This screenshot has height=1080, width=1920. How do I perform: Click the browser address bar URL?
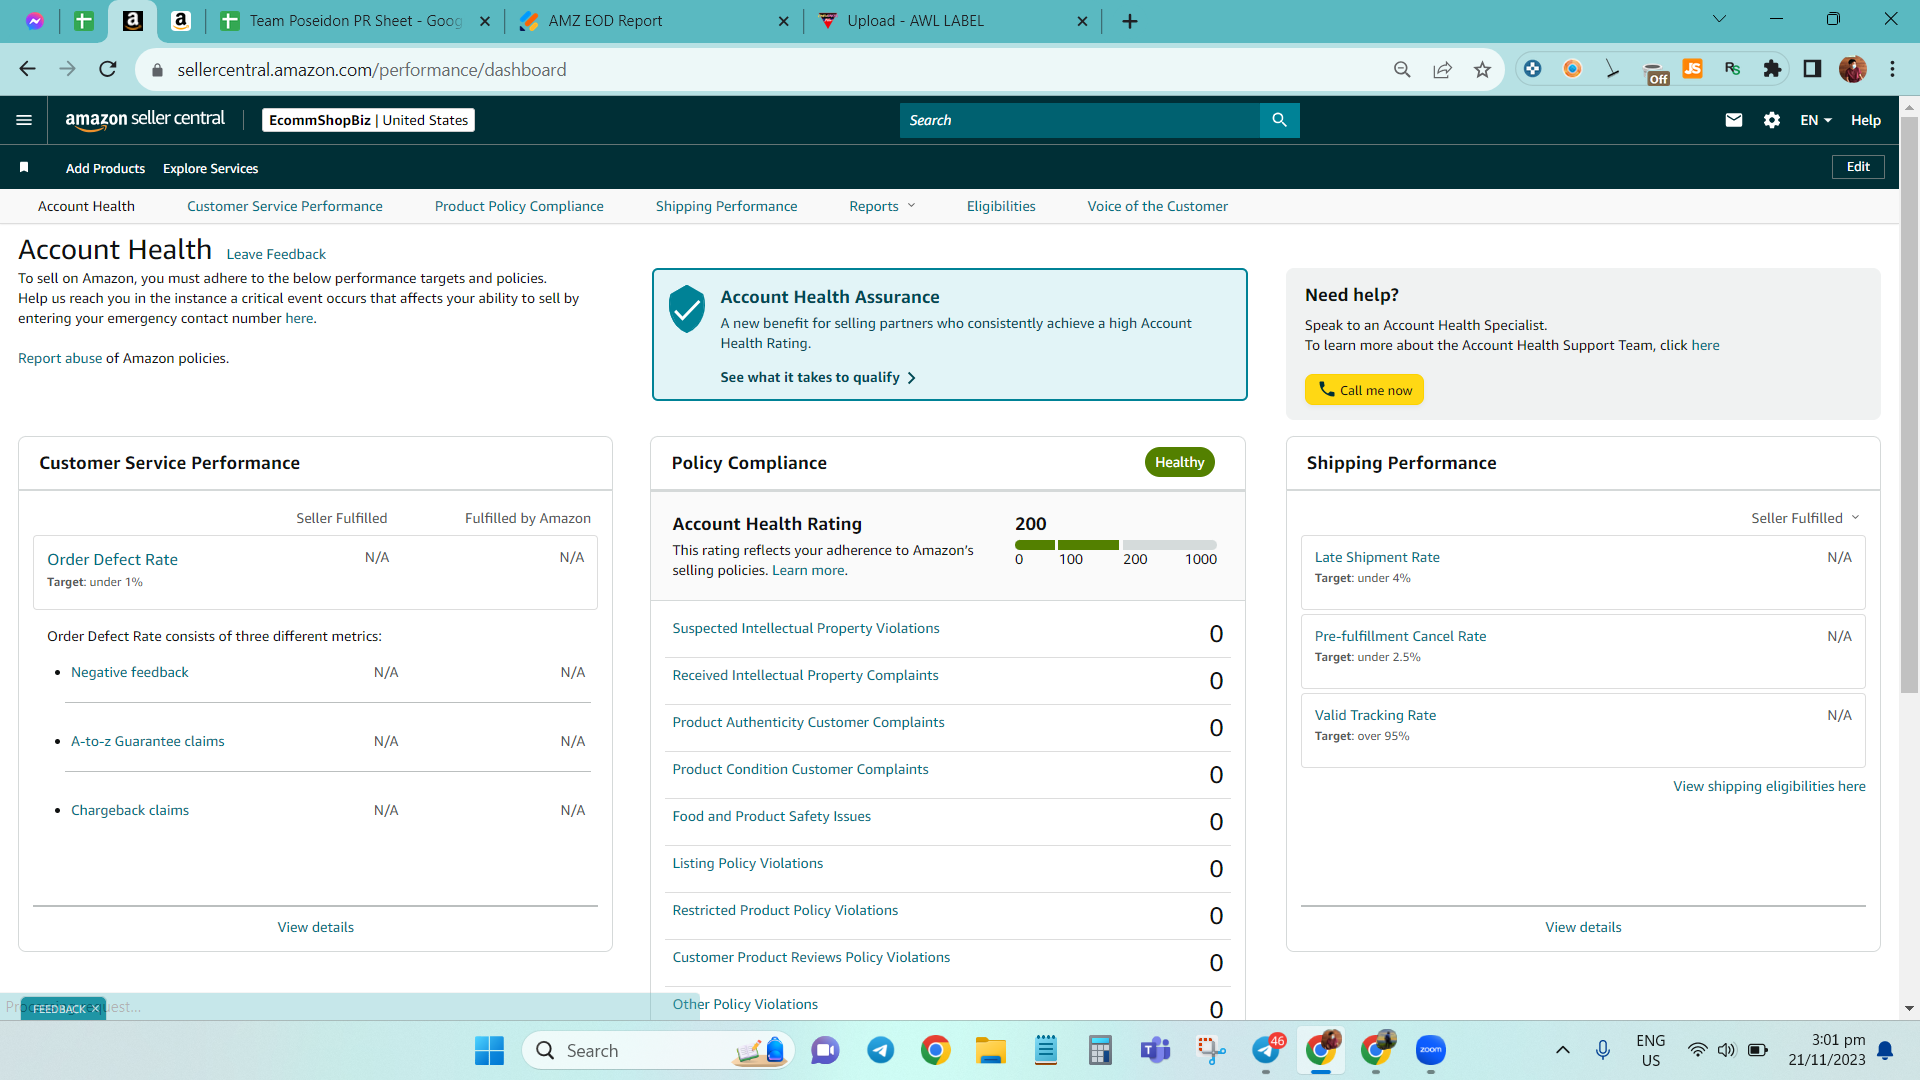(x=372, y=70)
